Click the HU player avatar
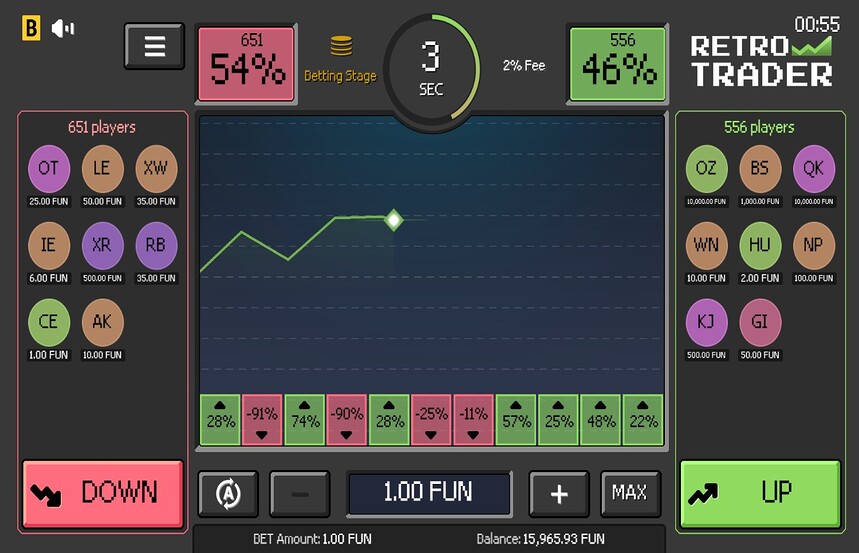The image size is (859, 553). coord(760,245)
